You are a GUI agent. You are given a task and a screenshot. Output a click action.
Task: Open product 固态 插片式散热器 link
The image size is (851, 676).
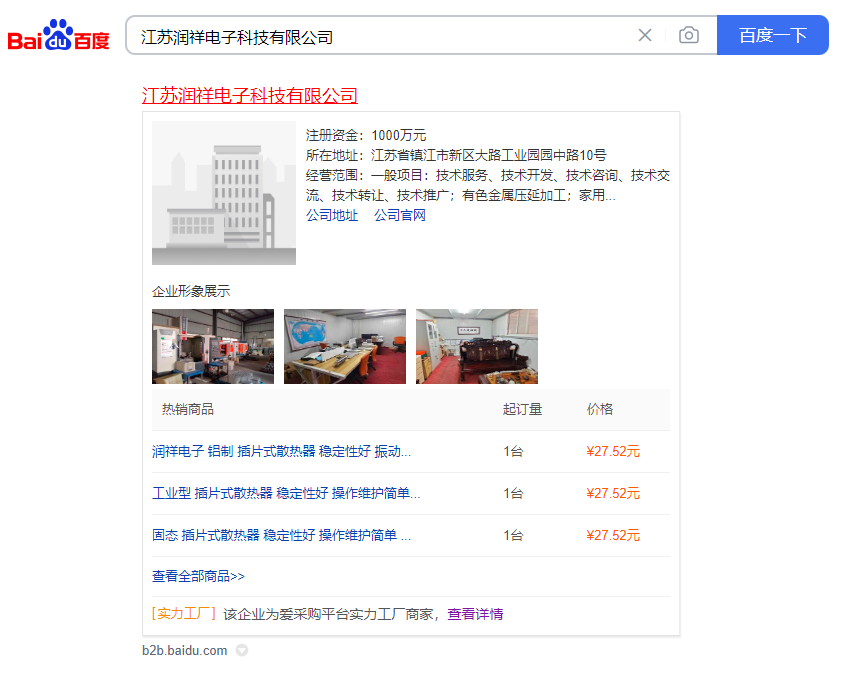(x=282, y=535)
